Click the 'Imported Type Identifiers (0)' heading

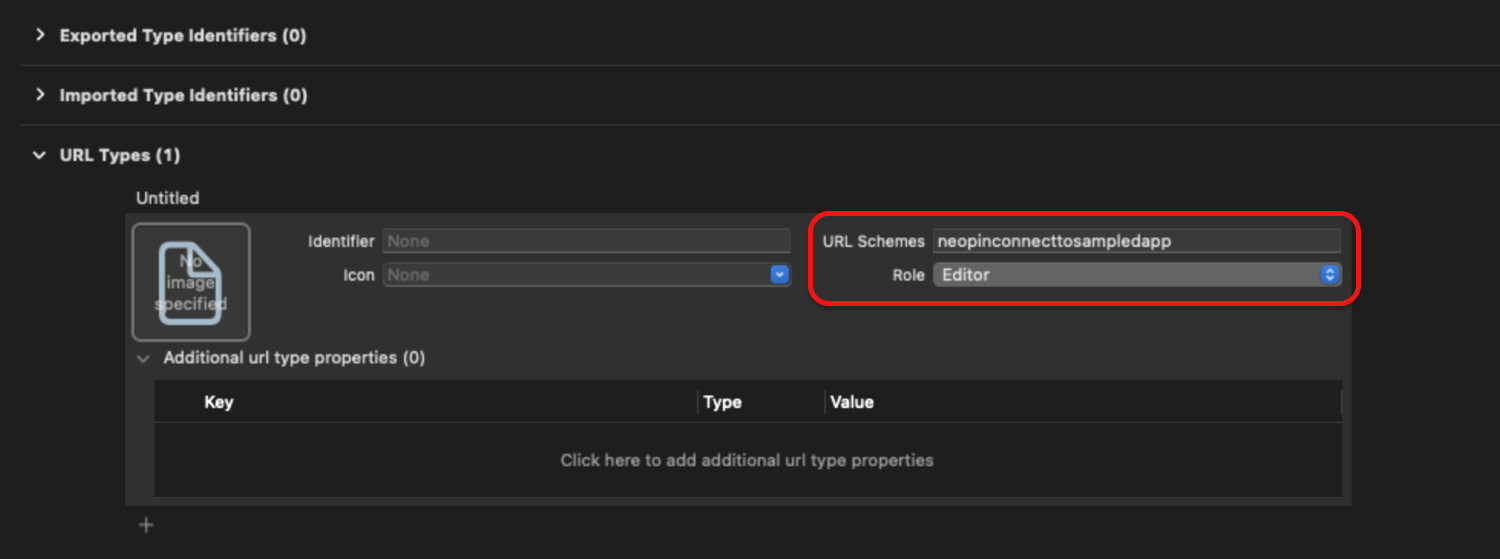tap(183, 95)
